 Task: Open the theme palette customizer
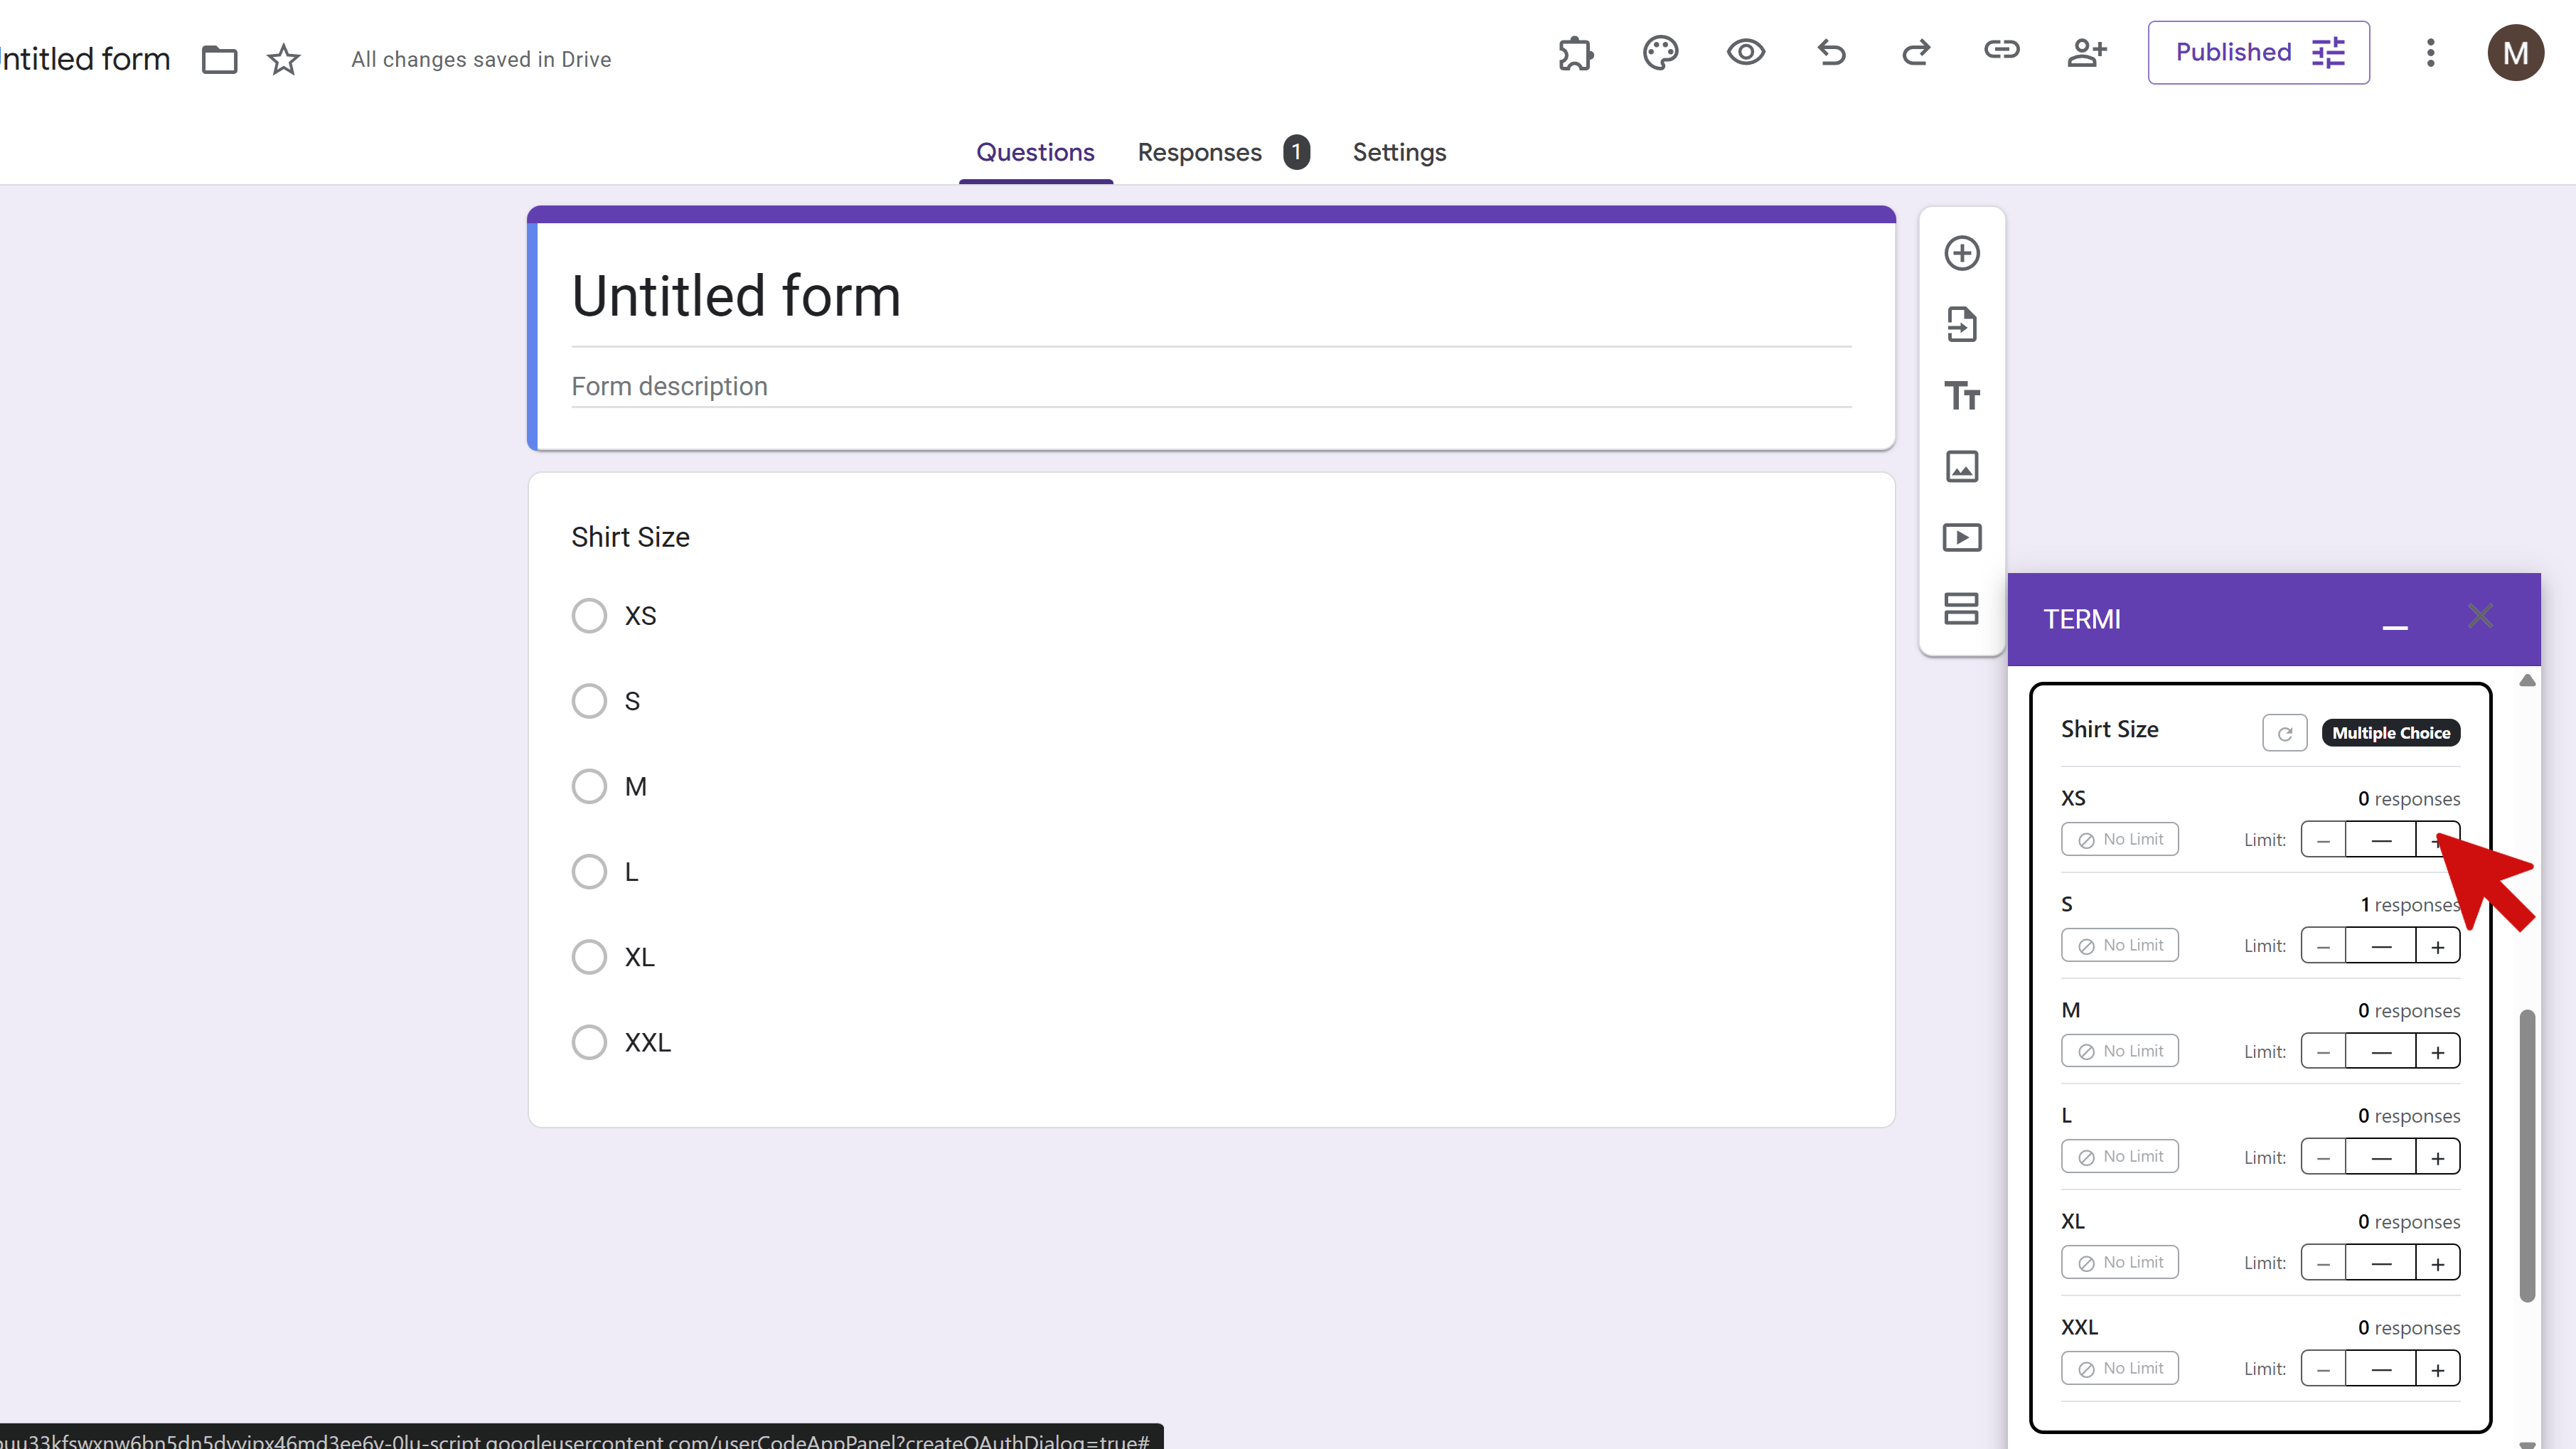point(1660,53)
